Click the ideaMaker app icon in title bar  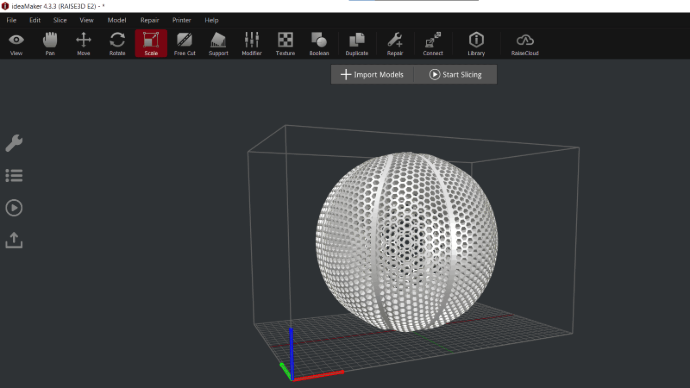click(x=5, y=6)
